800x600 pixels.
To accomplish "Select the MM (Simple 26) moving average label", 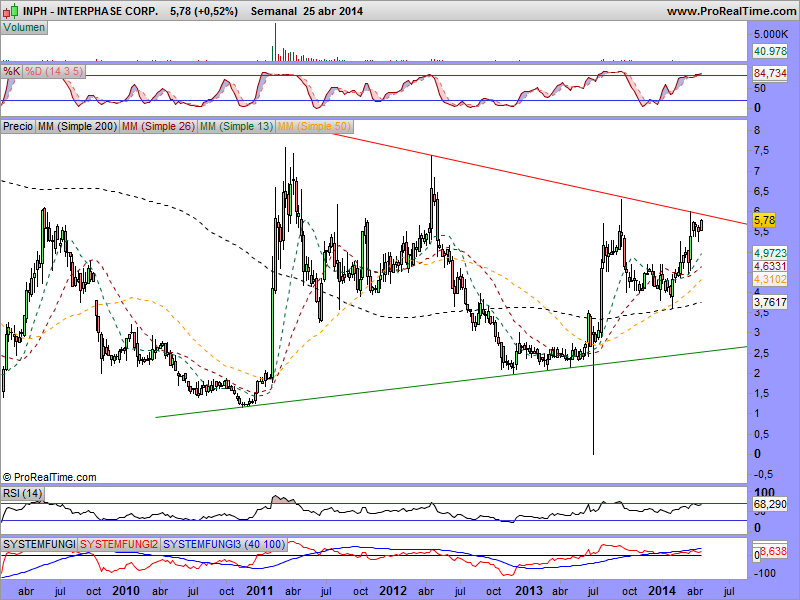I will pyautogui.click(x=158, y=126).
